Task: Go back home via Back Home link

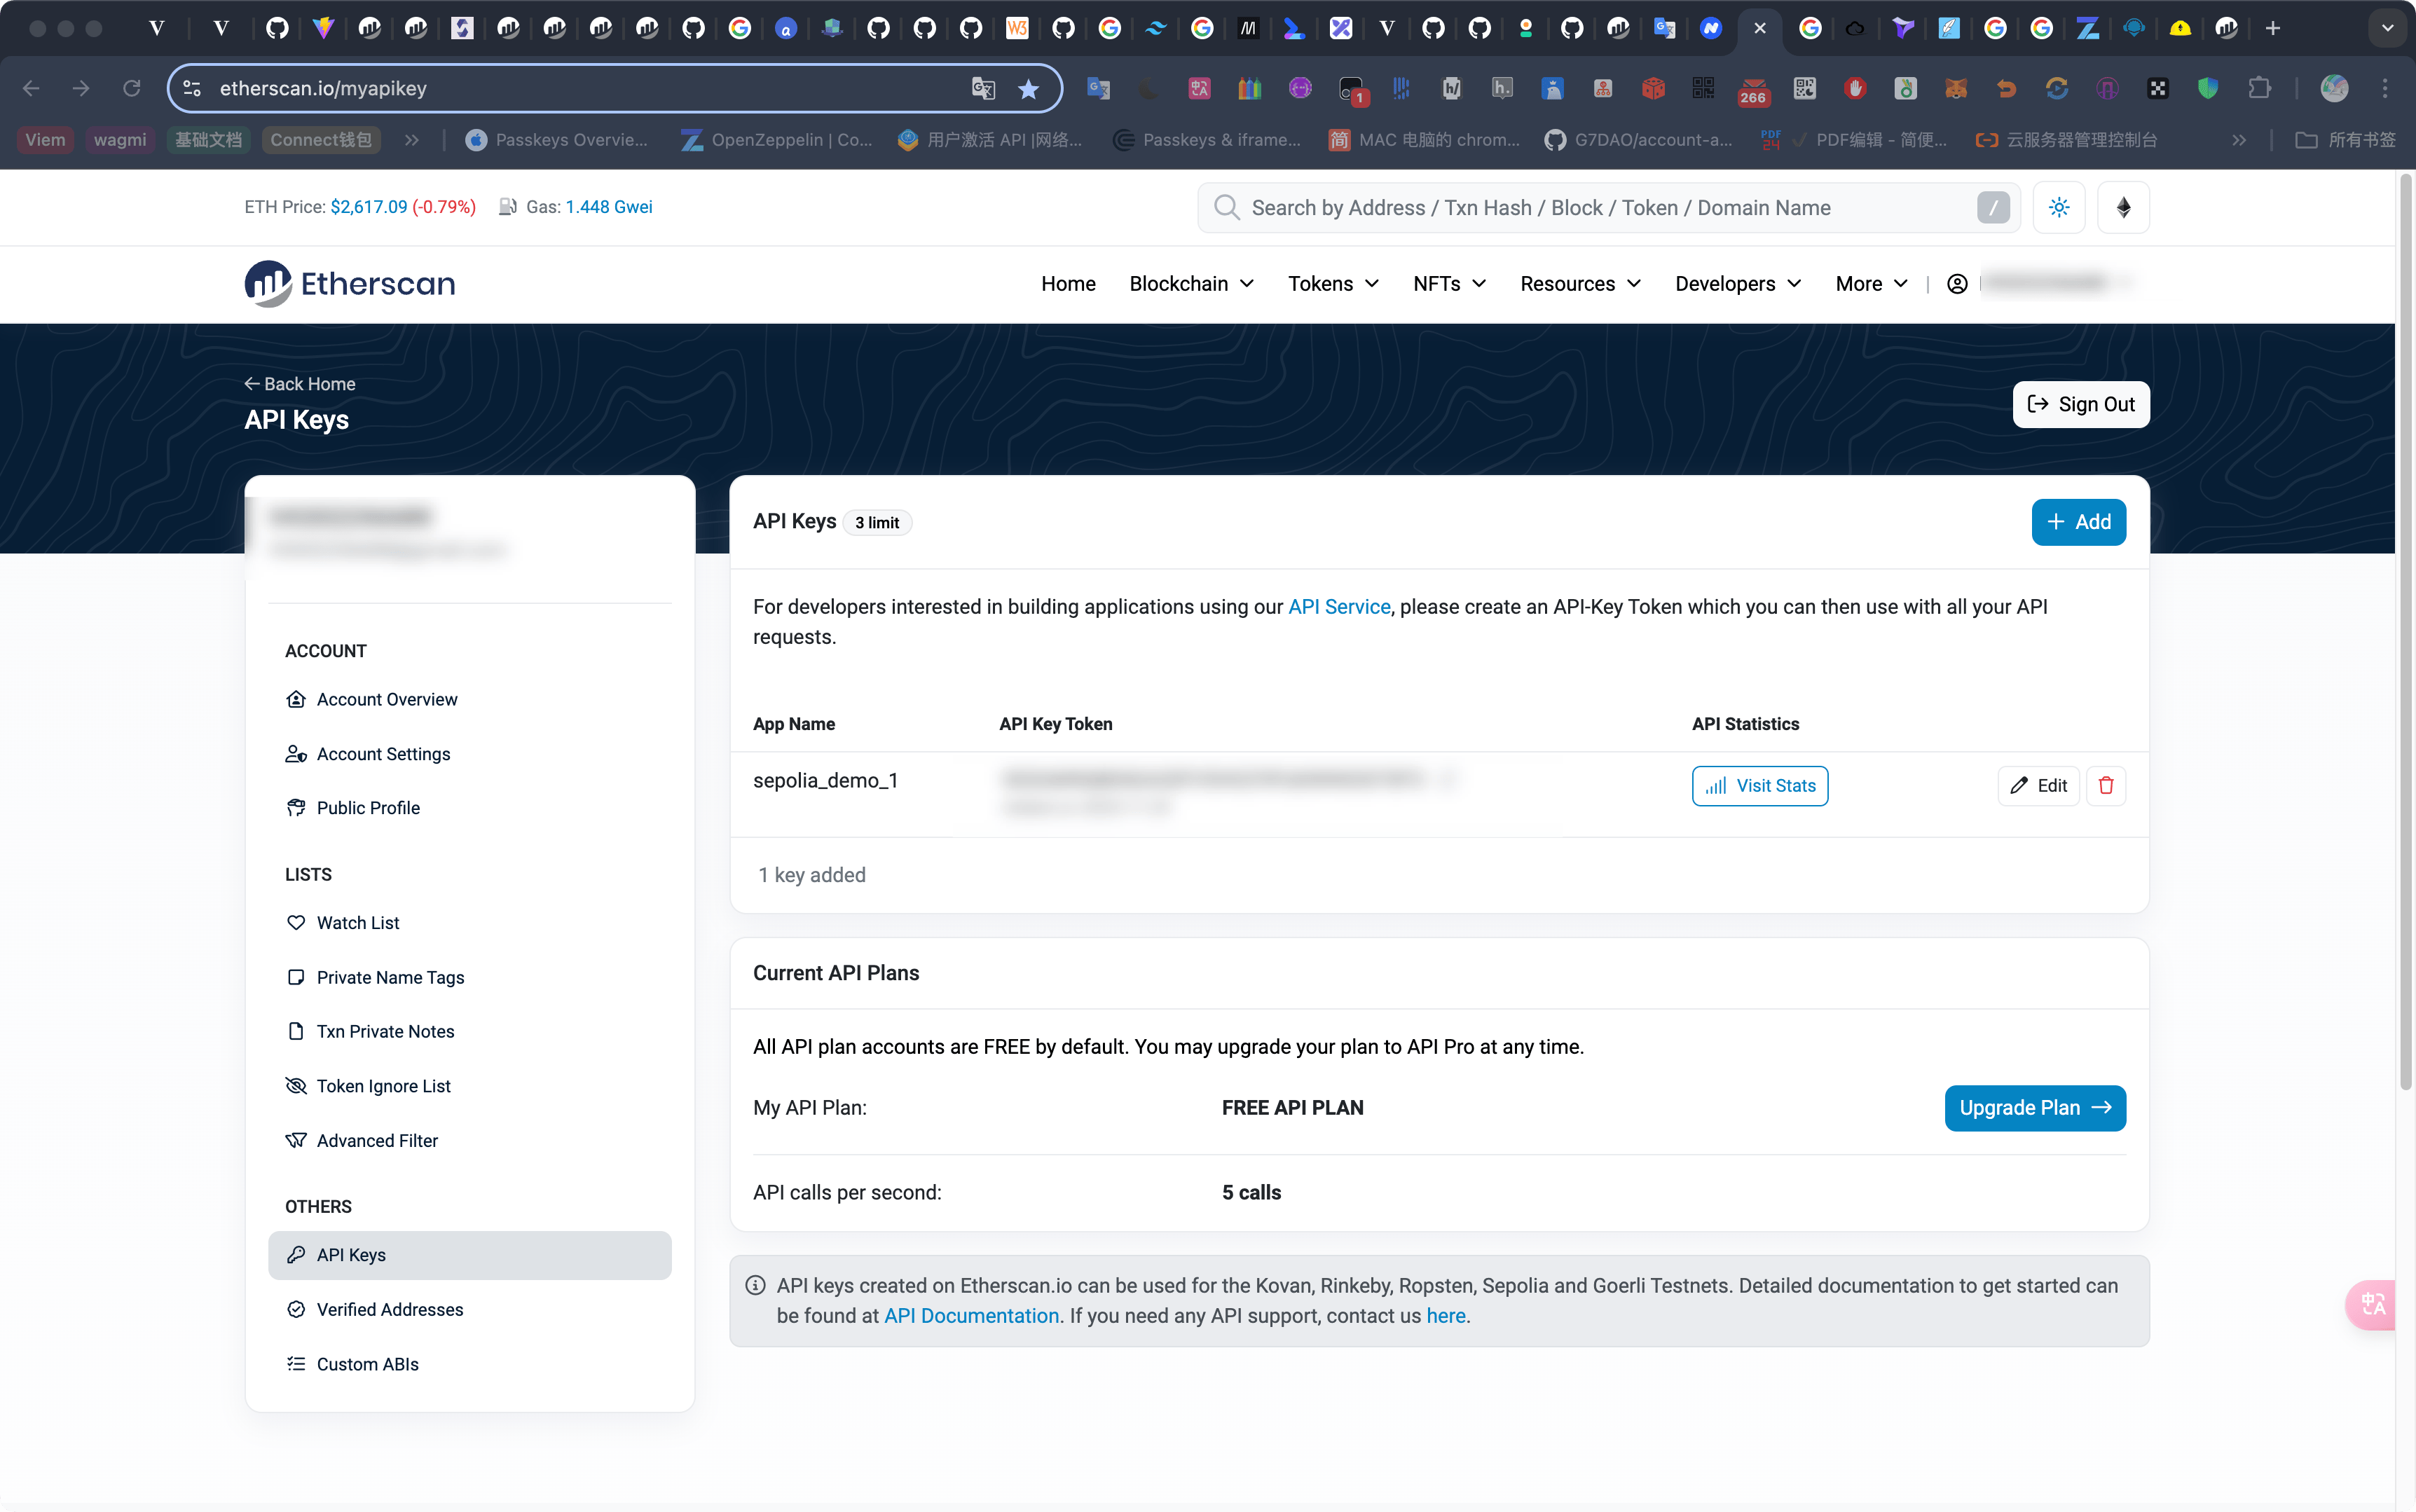Action: (x=300, y=384)
